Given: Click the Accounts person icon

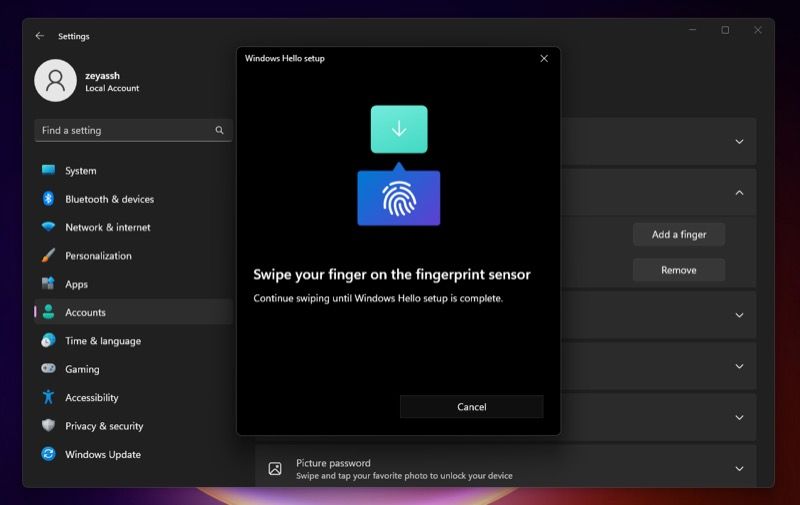Looking at the screenshot, I should (48, 312).
